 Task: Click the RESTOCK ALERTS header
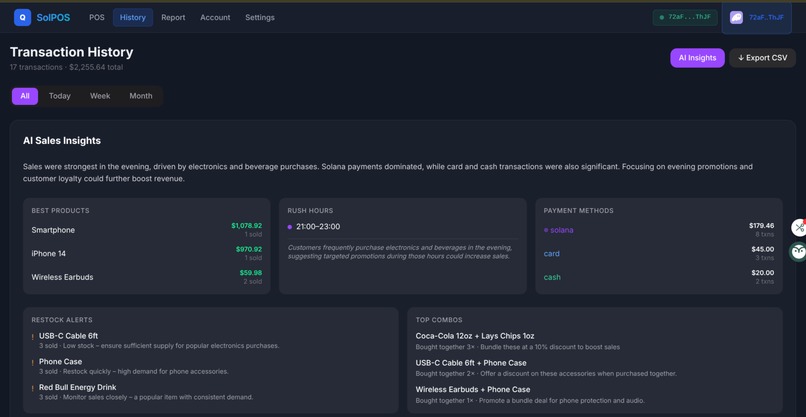coord(62,320)
